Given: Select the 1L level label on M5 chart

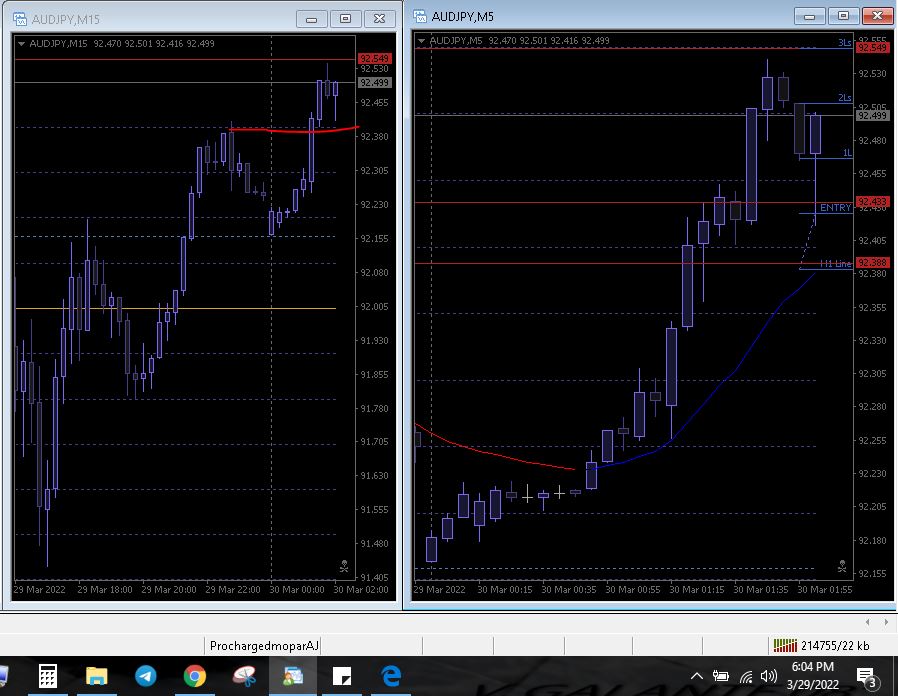Looking at the screenshot, I should click(x=846, y=152).
